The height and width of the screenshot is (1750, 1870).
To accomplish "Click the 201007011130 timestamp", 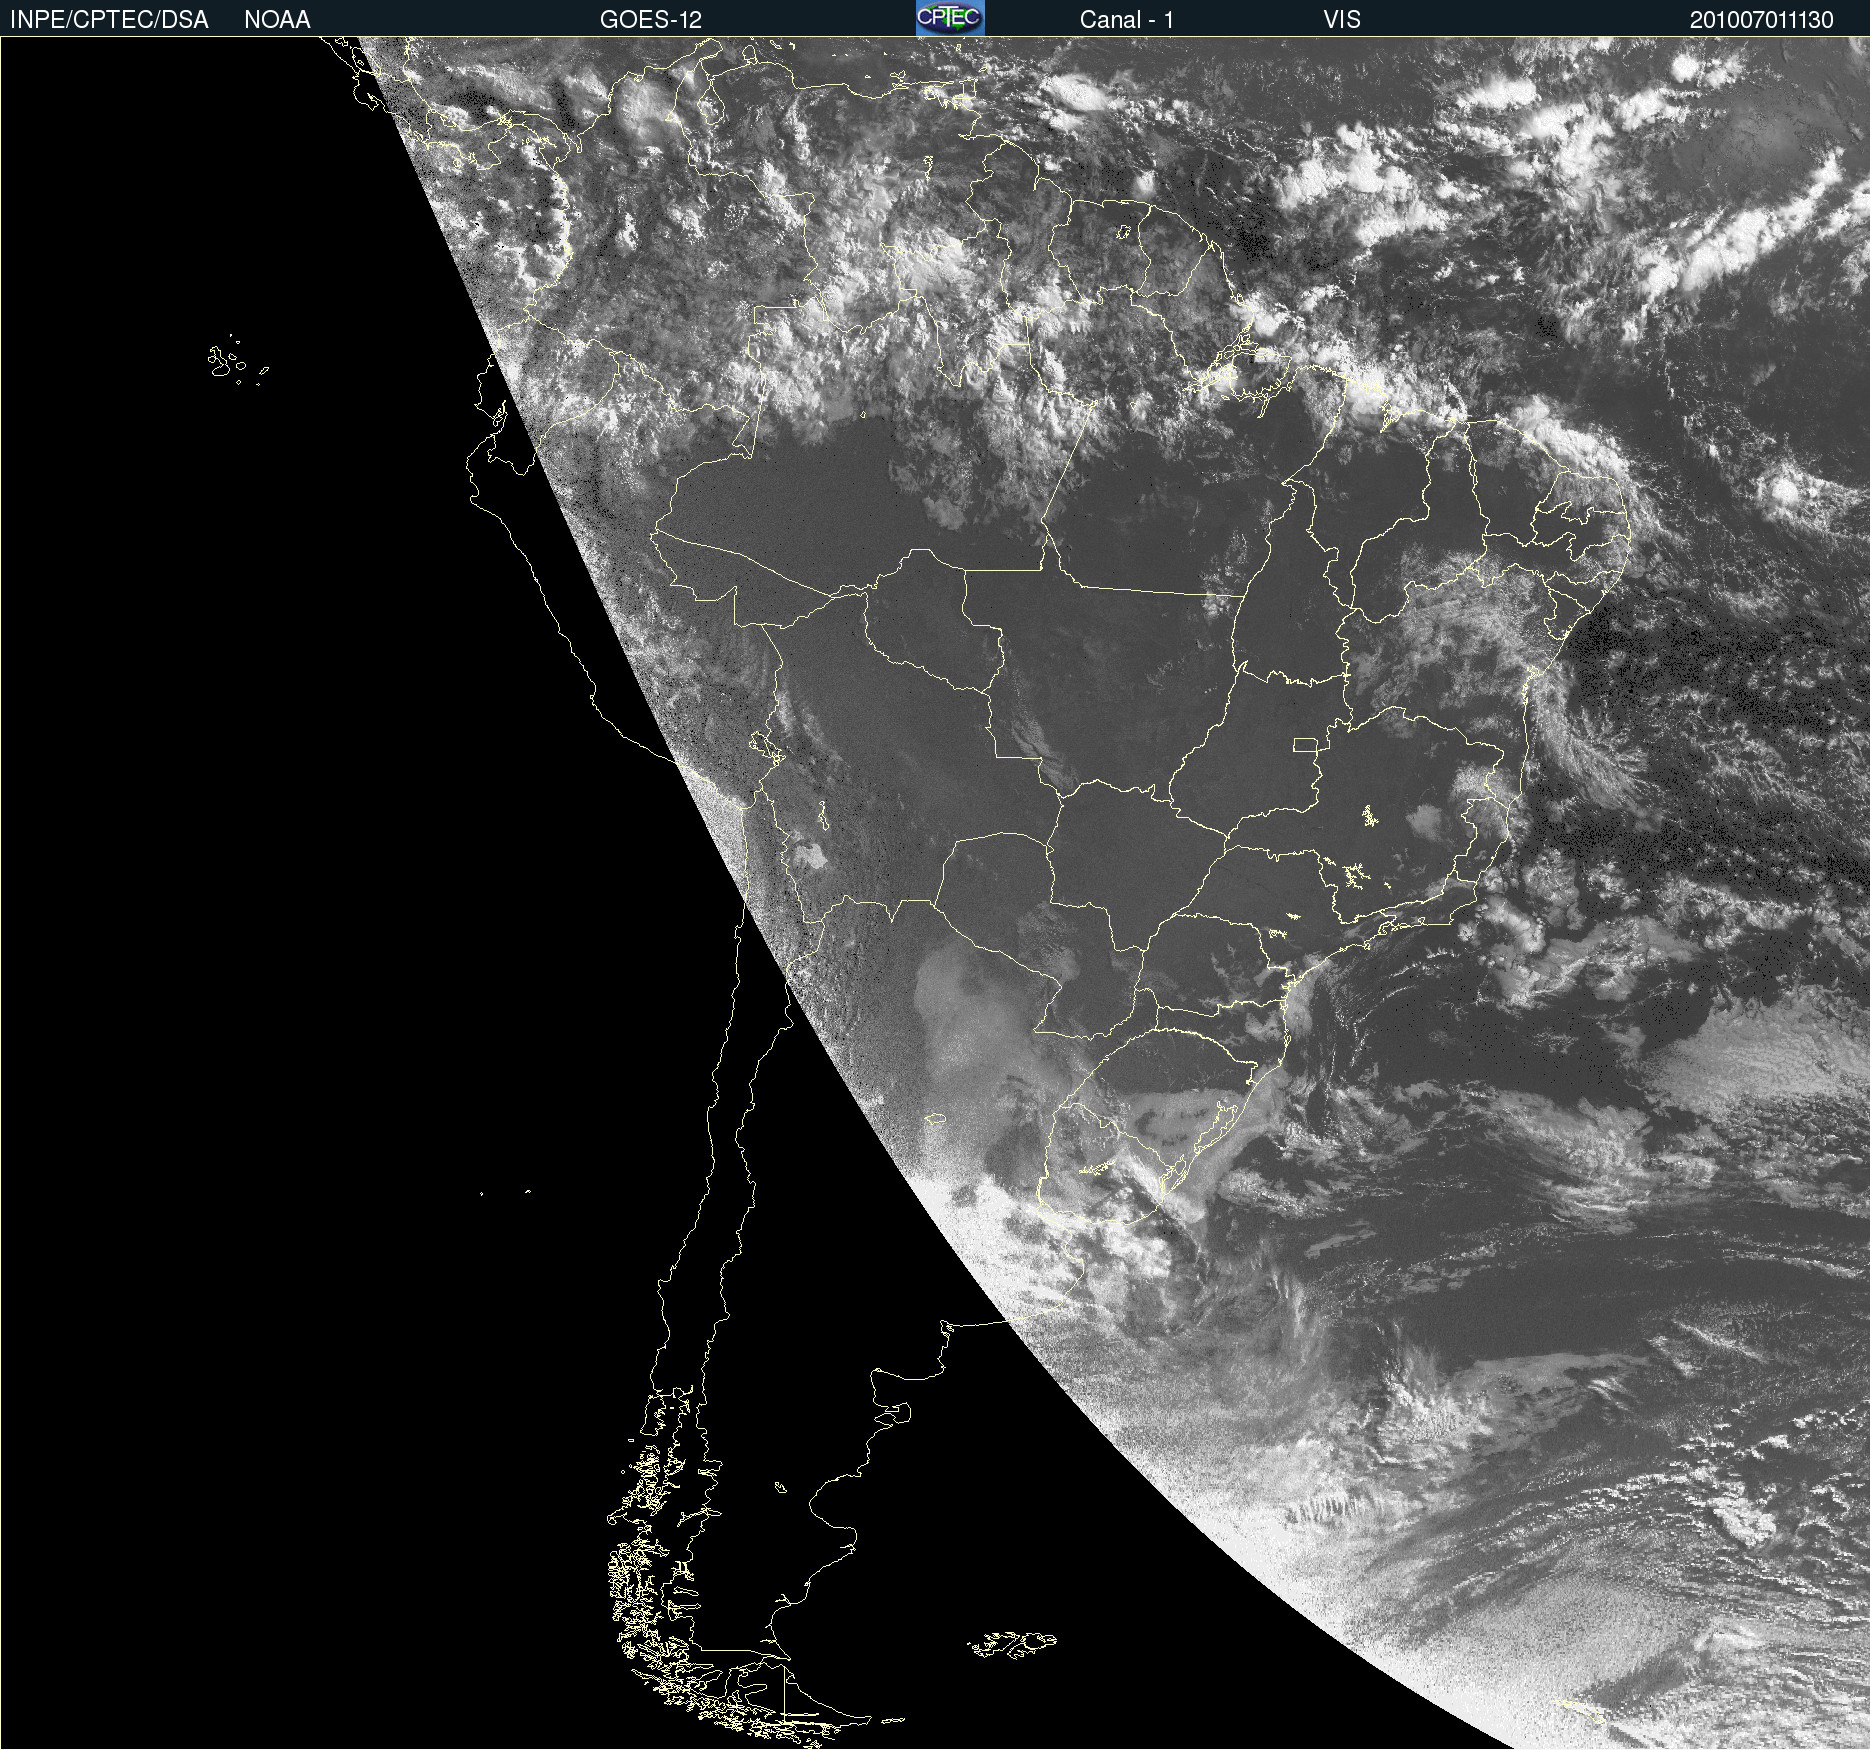I will pyautogui.click(x=1762, y=20).
